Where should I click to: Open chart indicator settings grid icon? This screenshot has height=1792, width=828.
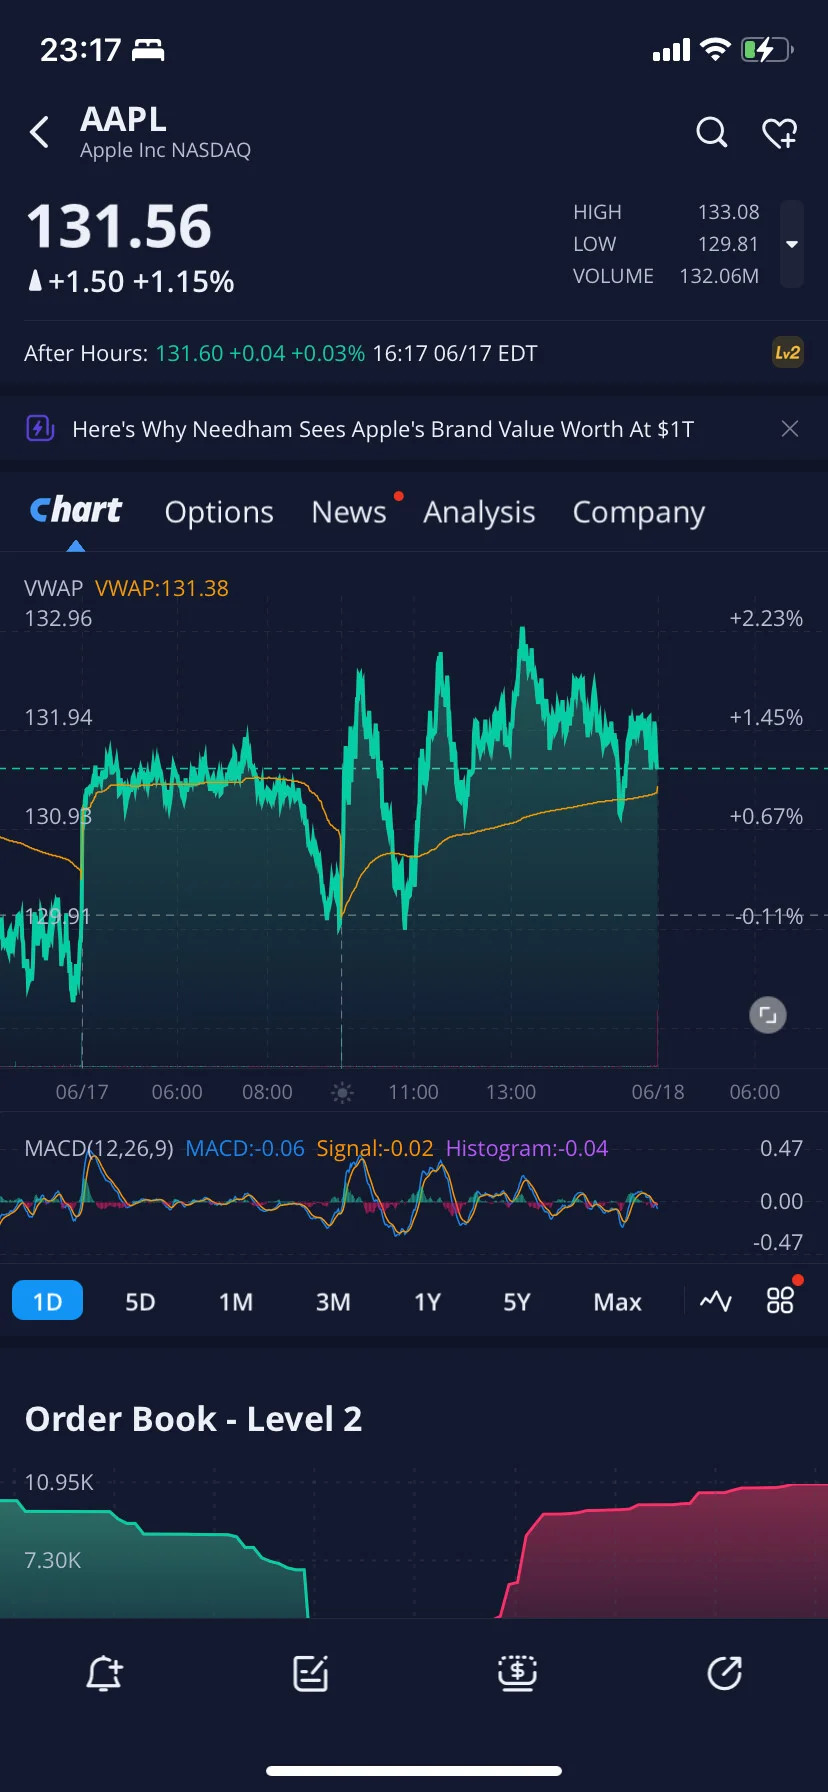click(x=780, y=1300)
